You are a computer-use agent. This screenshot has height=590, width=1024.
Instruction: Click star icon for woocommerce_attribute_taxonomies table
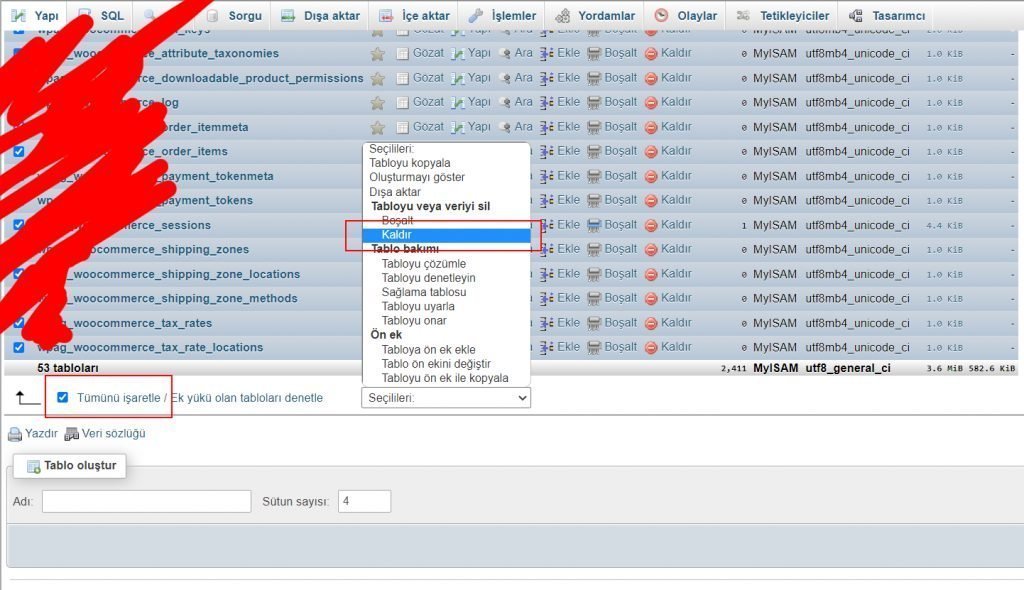(x=377, y=53)
